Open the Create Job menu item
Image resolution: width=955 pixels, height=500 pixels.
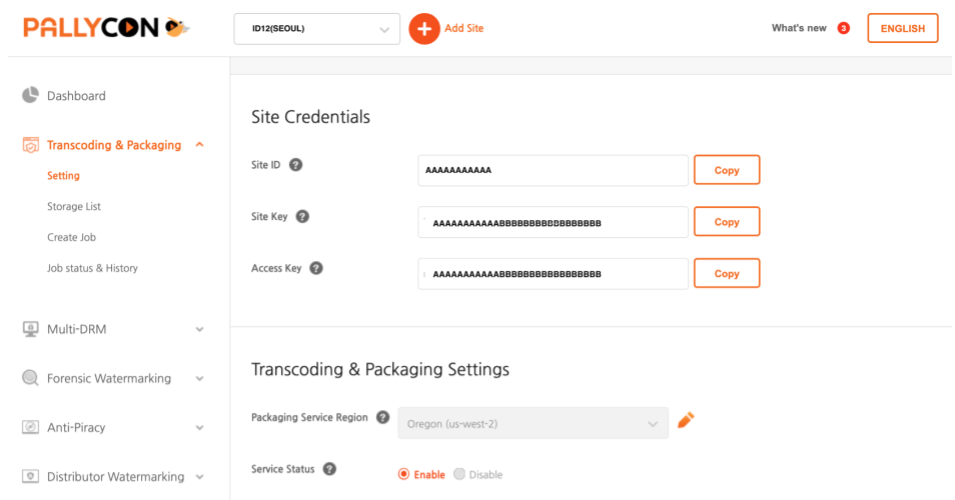(71, 237)
